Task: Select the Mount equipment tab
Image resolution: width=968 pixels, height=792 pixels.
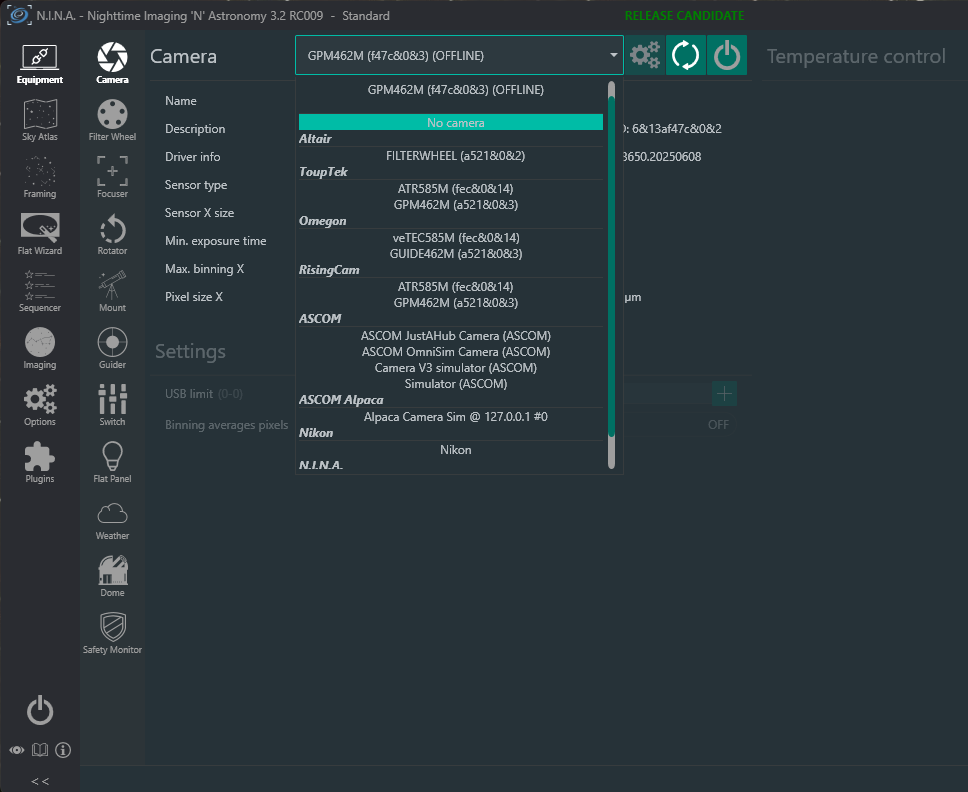Action: tap(112, 291)
